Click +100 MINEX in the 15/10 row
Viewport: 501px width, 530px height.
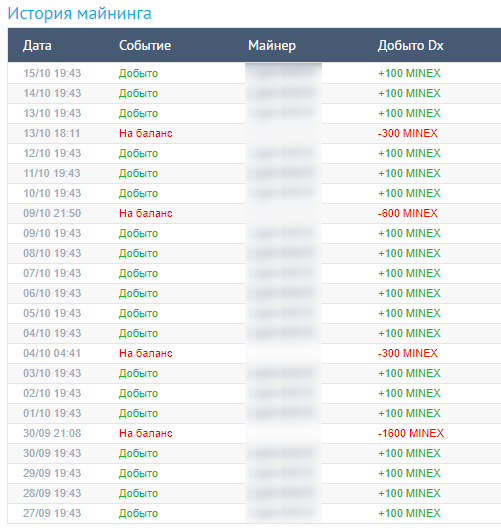409,73
